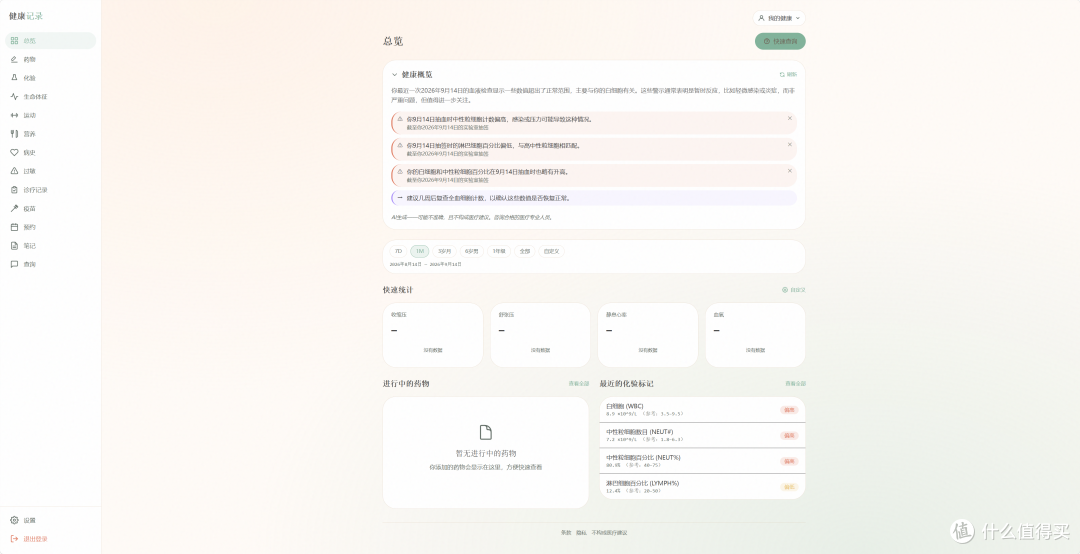The width and height of the screenshot is (1080, 554).
Task: Select the 6个月 time range
Action: click(471, 252)
